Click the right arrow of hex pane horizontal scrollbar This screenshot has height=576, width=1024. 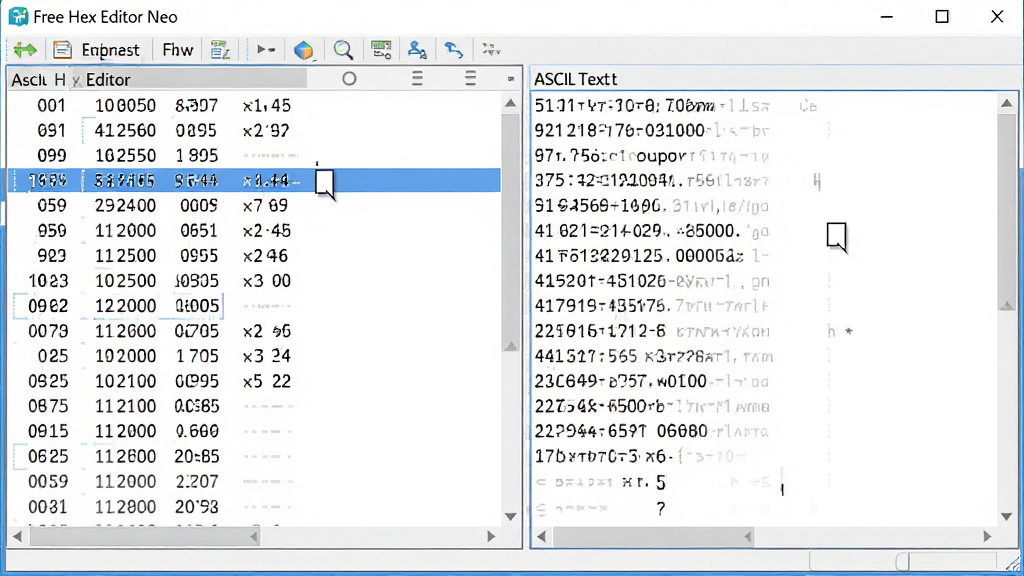491,537
